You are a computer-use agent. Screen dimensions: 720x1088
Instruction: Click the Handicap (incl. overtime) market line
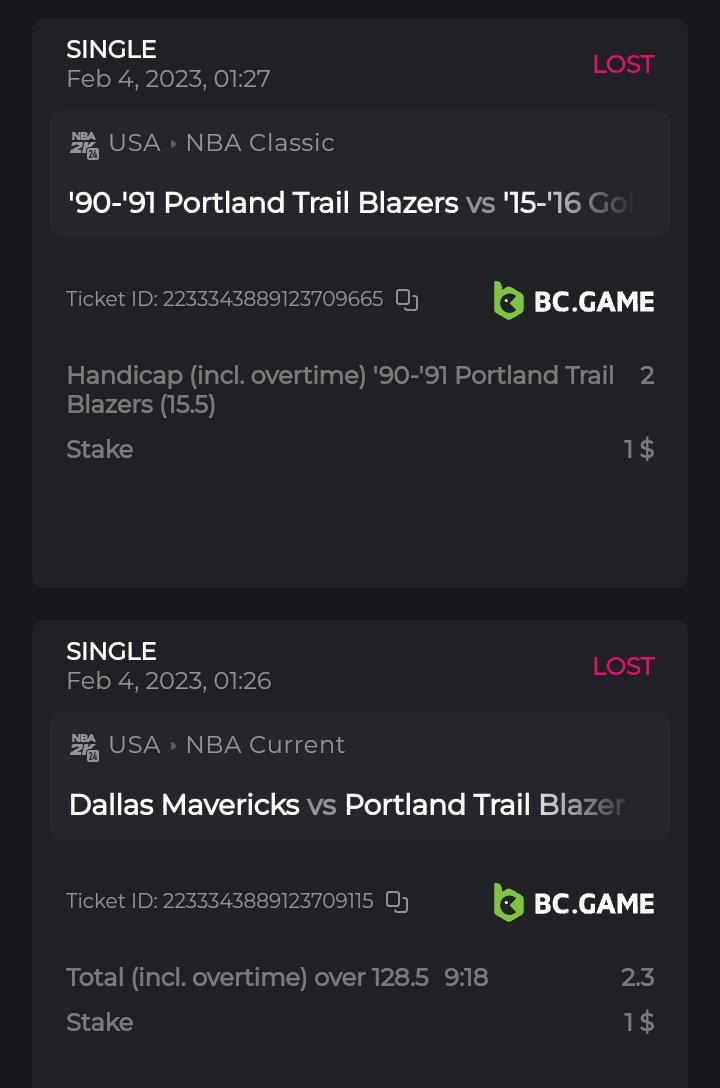click(x=340, y=389)
